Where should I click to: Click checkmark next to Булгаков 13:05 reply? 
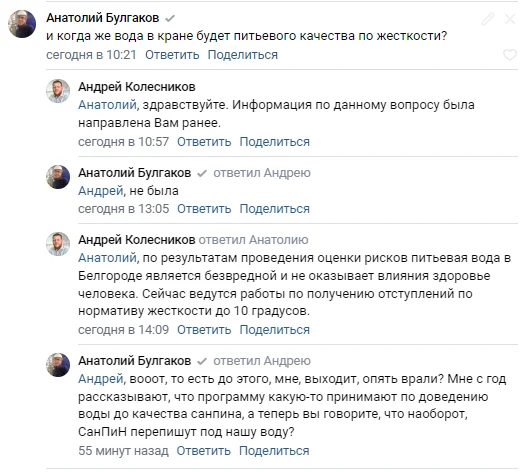(x=202, y=173)
